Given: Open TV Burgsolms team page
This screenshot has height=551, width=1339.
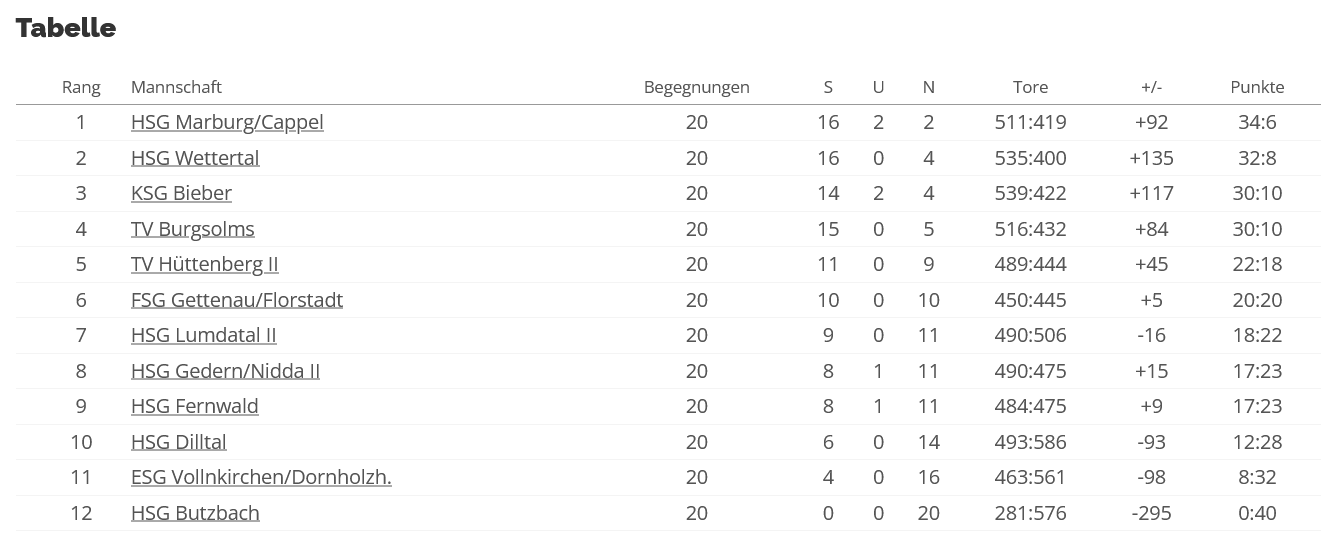Looking at the screenshot, I should (193, 229).
